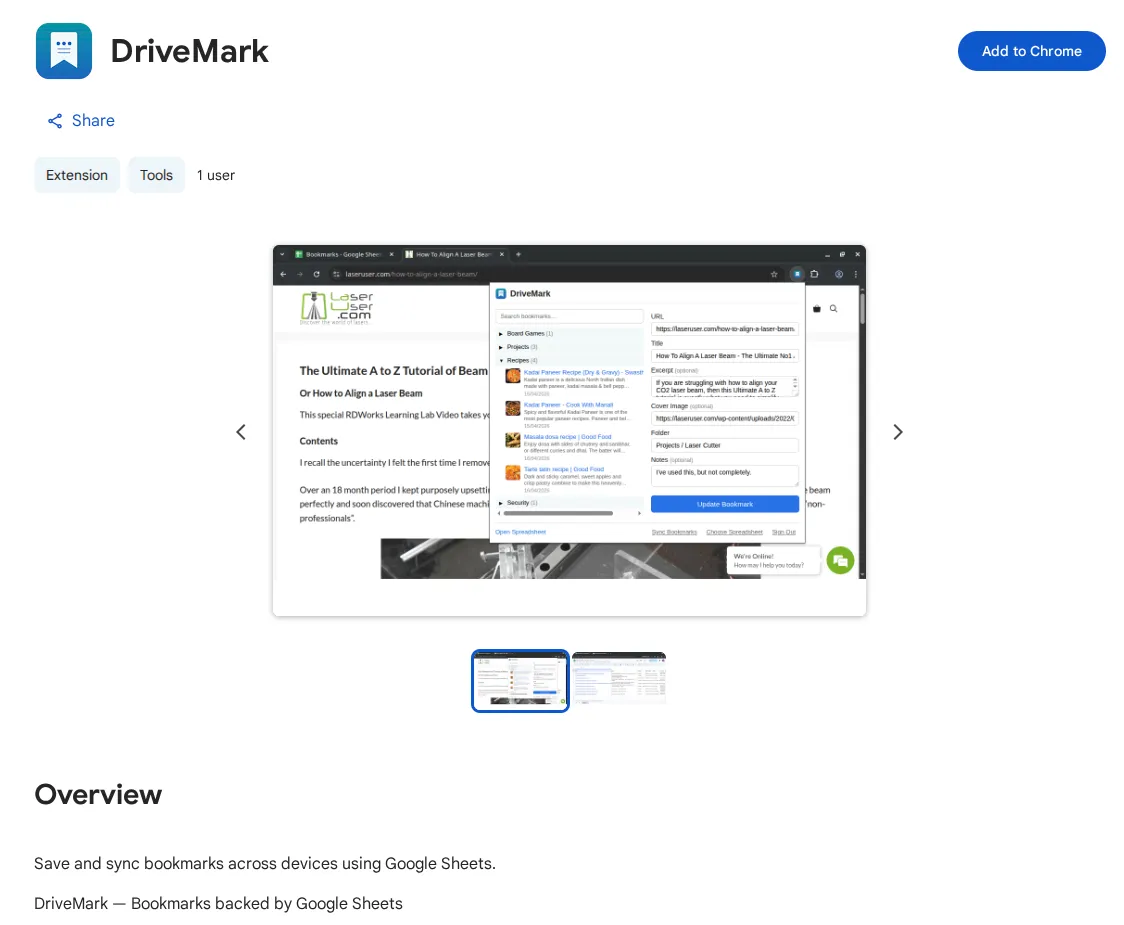This screenshot has width=1124, height=925.
Task: Select the first screenshot thumbnail
Action: coord(520,680)
